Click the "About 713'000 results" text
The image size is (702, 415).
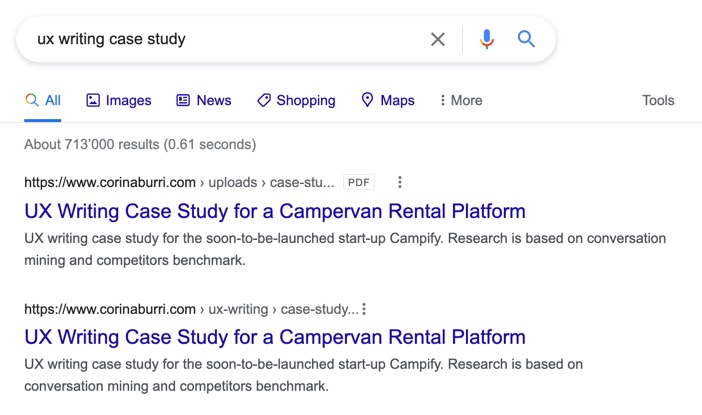point(140,145)
